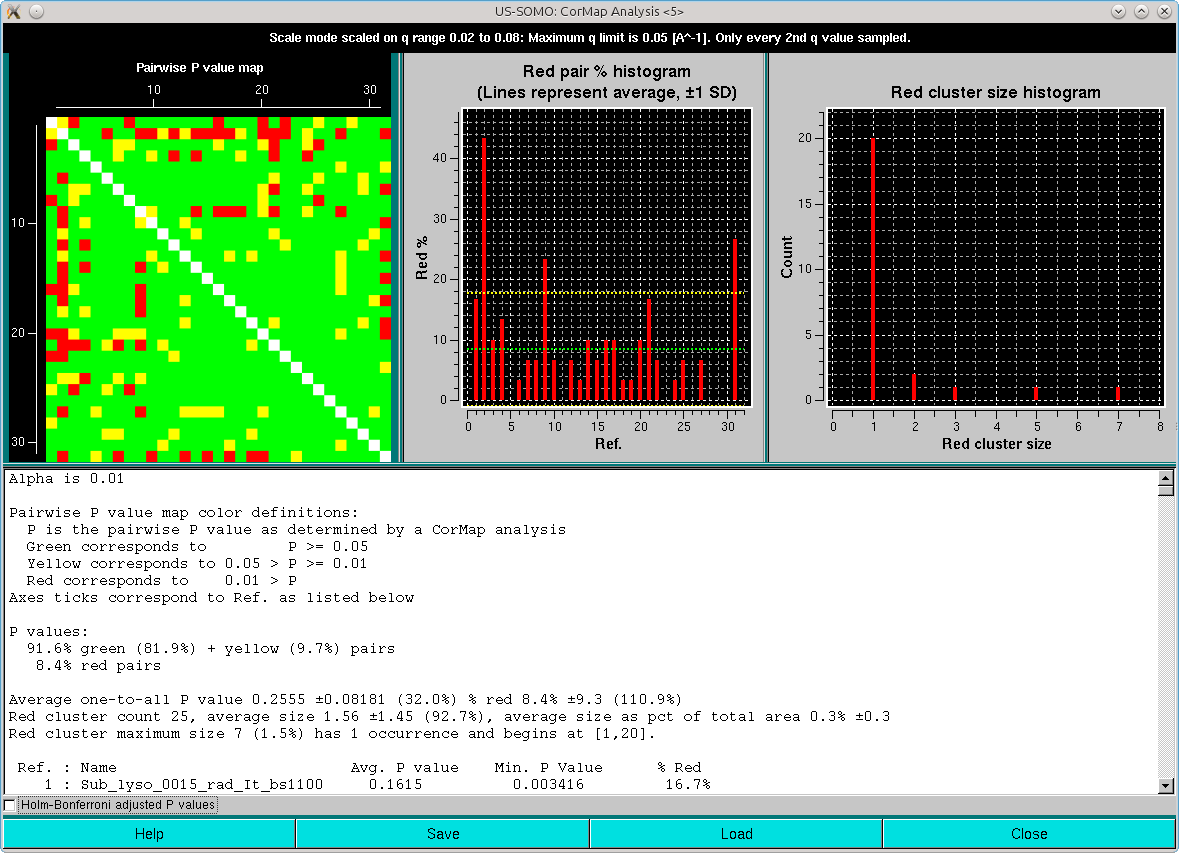Save the CorMap analysis results
Viewport: 1179px width, 853px height.
pyautogui.click(x=442, y=833)
